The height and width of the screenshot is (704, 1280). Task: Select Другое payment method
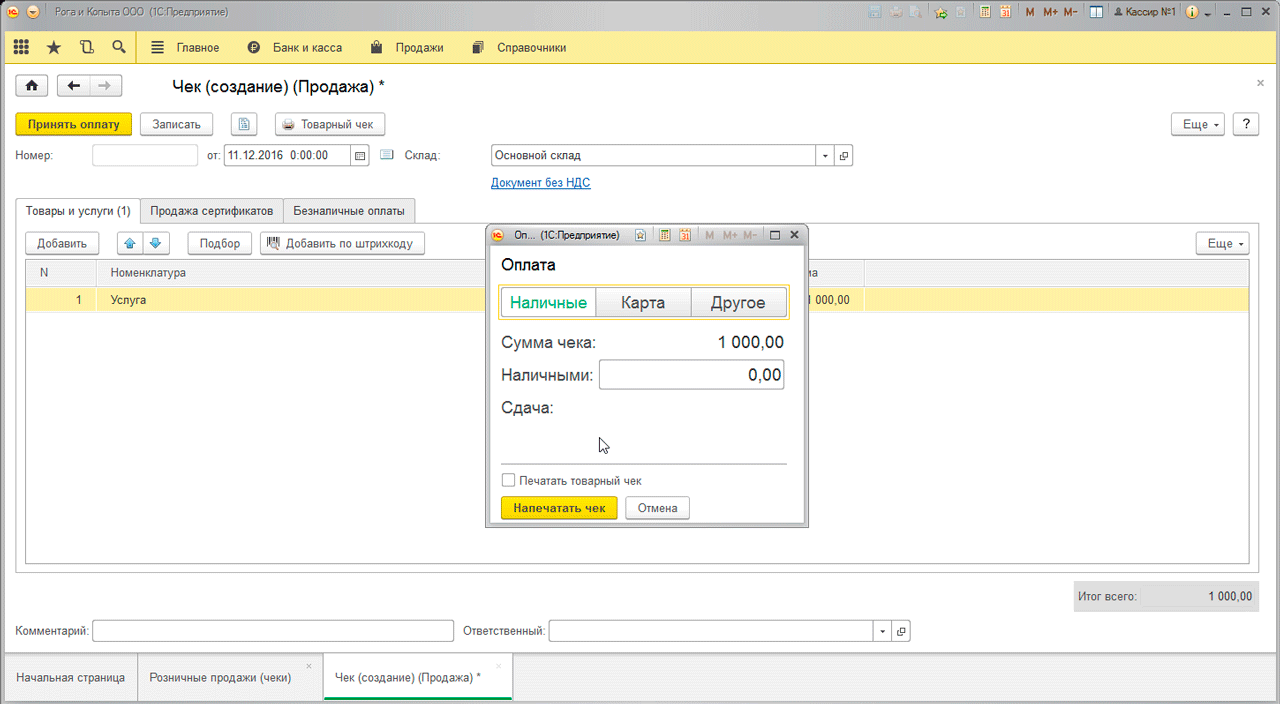point(738,303)
